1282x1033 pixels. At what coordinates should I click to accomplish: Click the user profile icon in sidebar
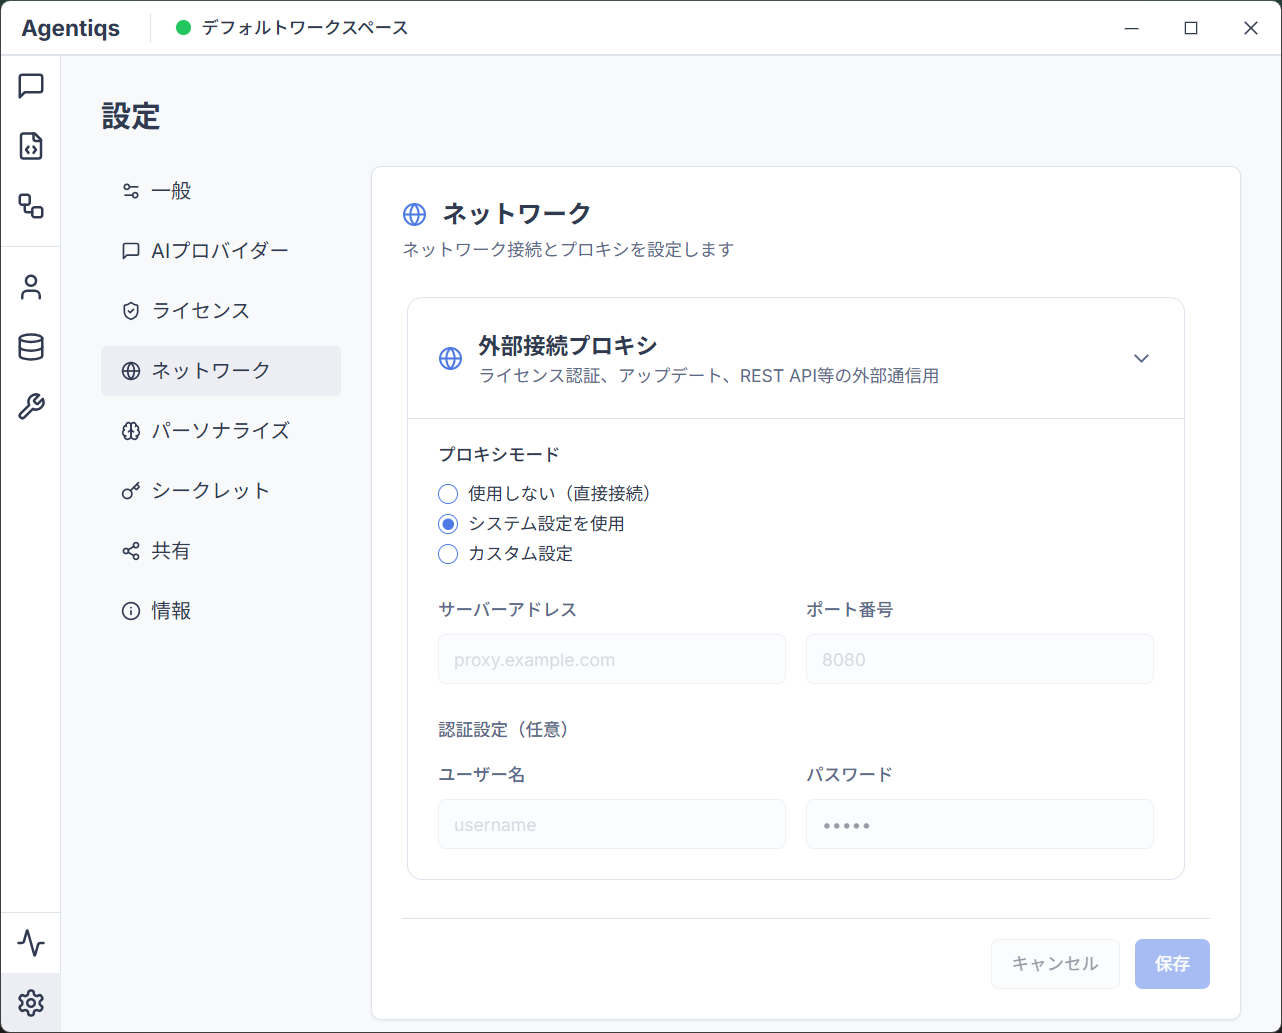pos(31,288)
